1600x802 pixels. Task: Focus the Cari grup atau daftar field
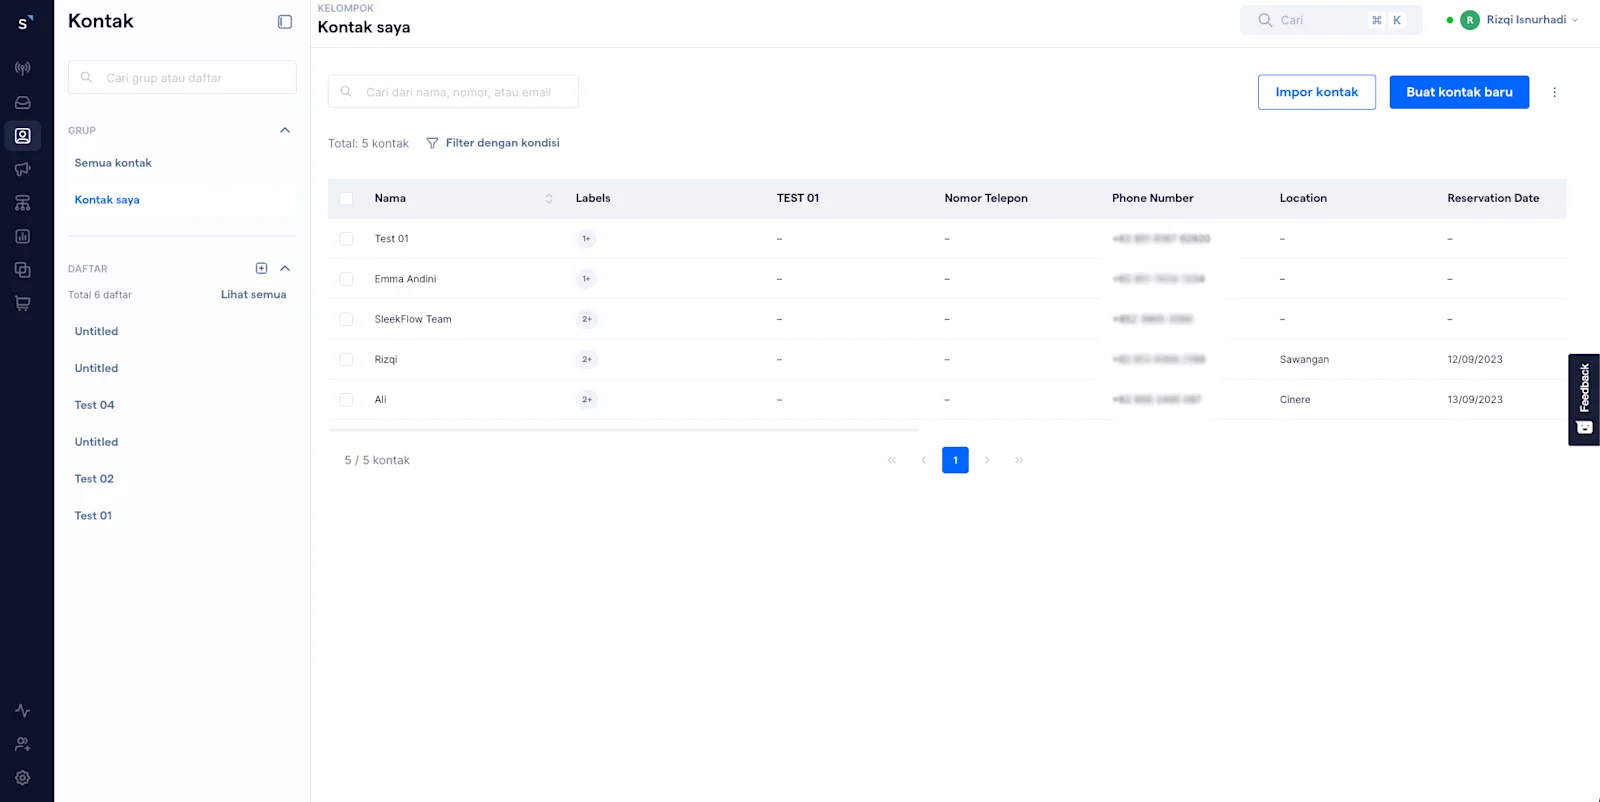click(182, 77)
